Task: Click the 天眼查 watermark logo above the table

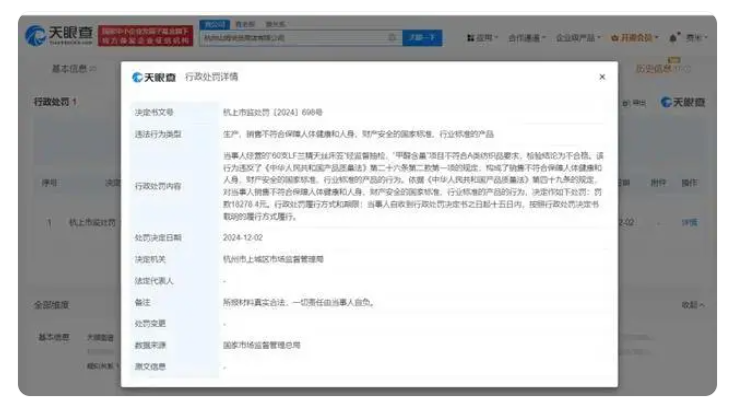Action: pyautogui.click(x=682, y=102)
